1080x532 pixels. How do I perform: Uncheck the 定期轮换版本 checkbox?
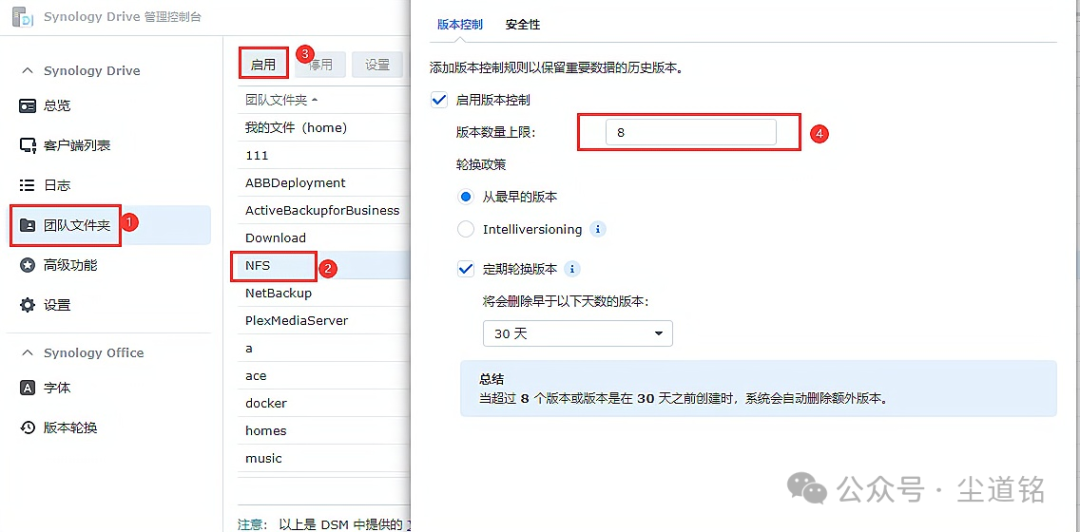click(x=465, y=269)
